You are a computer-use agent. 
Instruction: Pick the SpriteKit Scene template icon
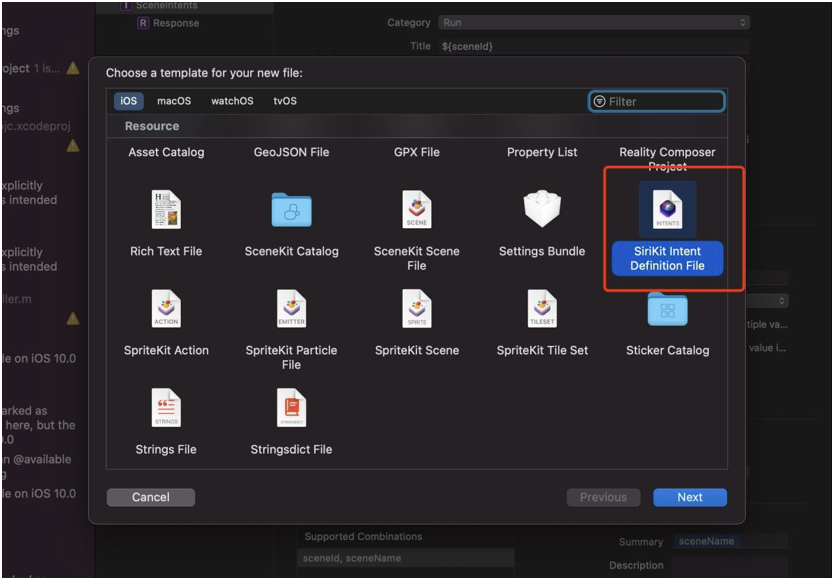click(x=416, y=309)
